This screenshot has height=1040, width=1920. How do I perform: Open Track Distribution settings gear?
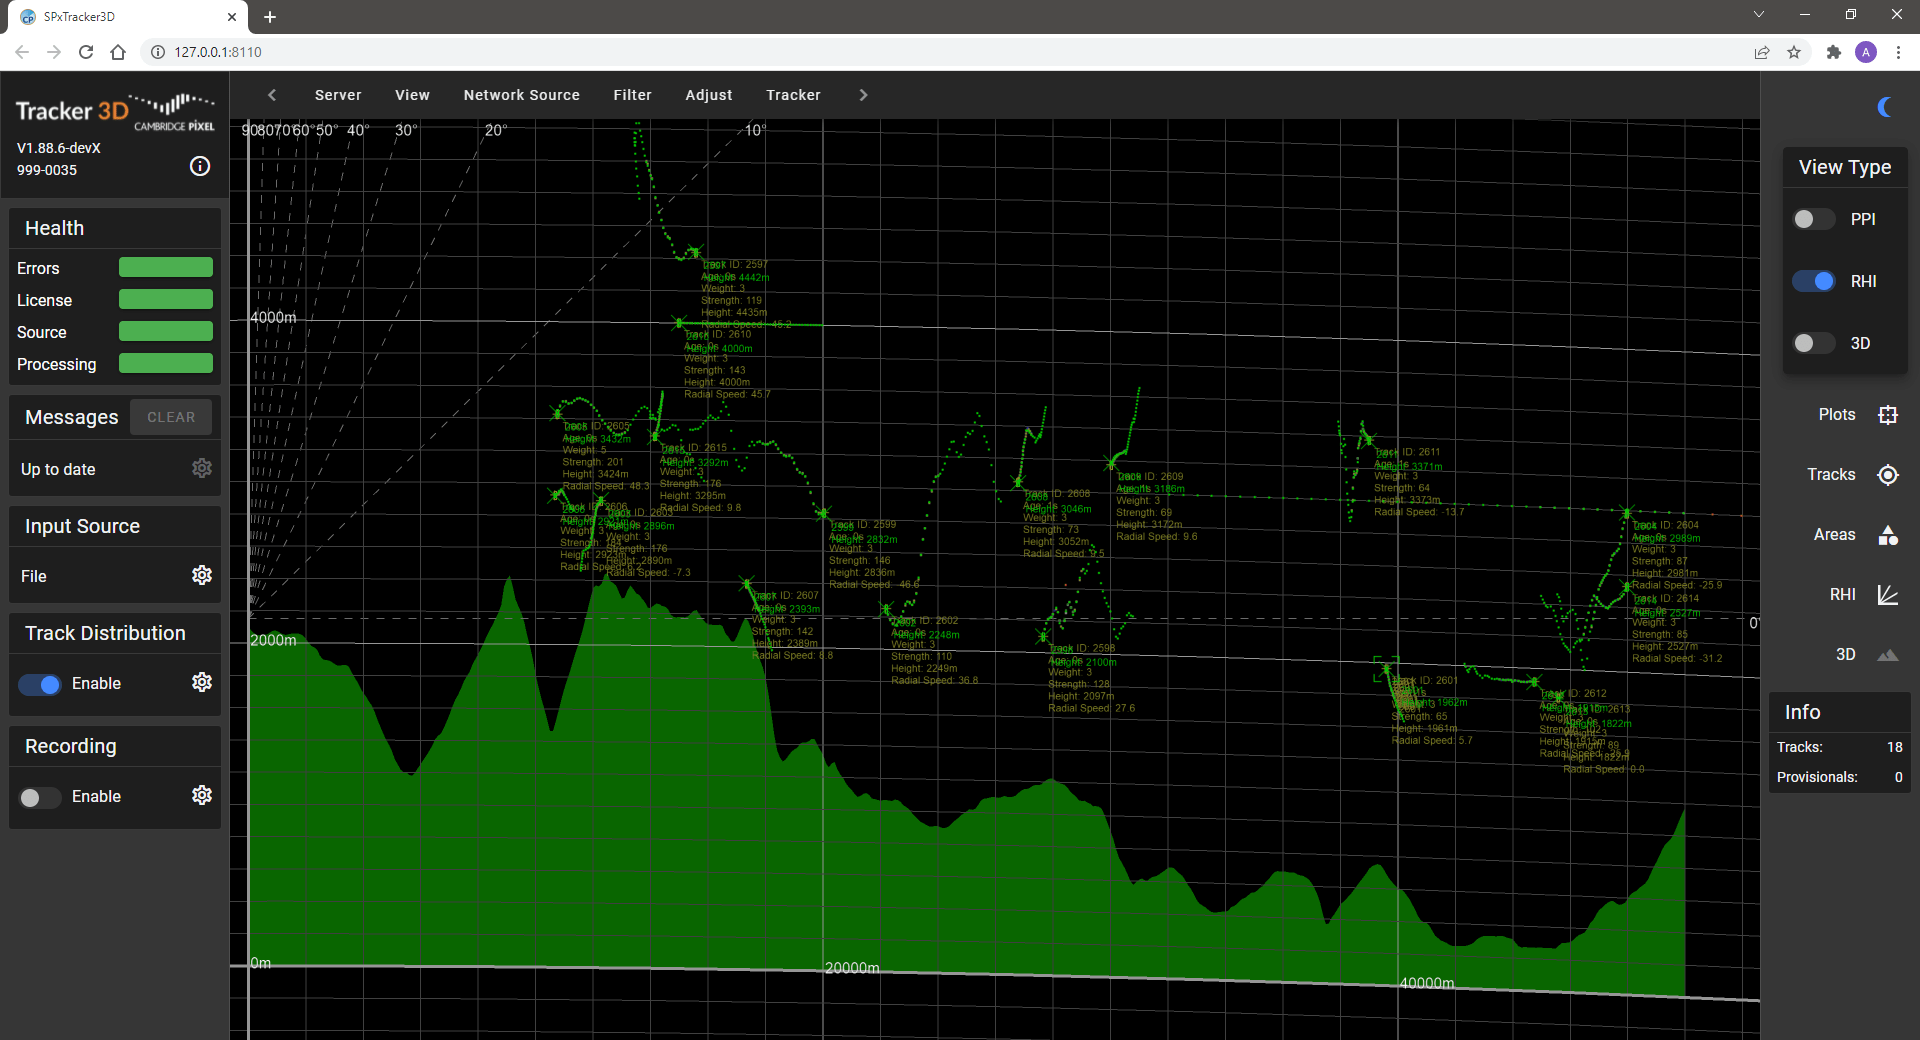point(202,682)
